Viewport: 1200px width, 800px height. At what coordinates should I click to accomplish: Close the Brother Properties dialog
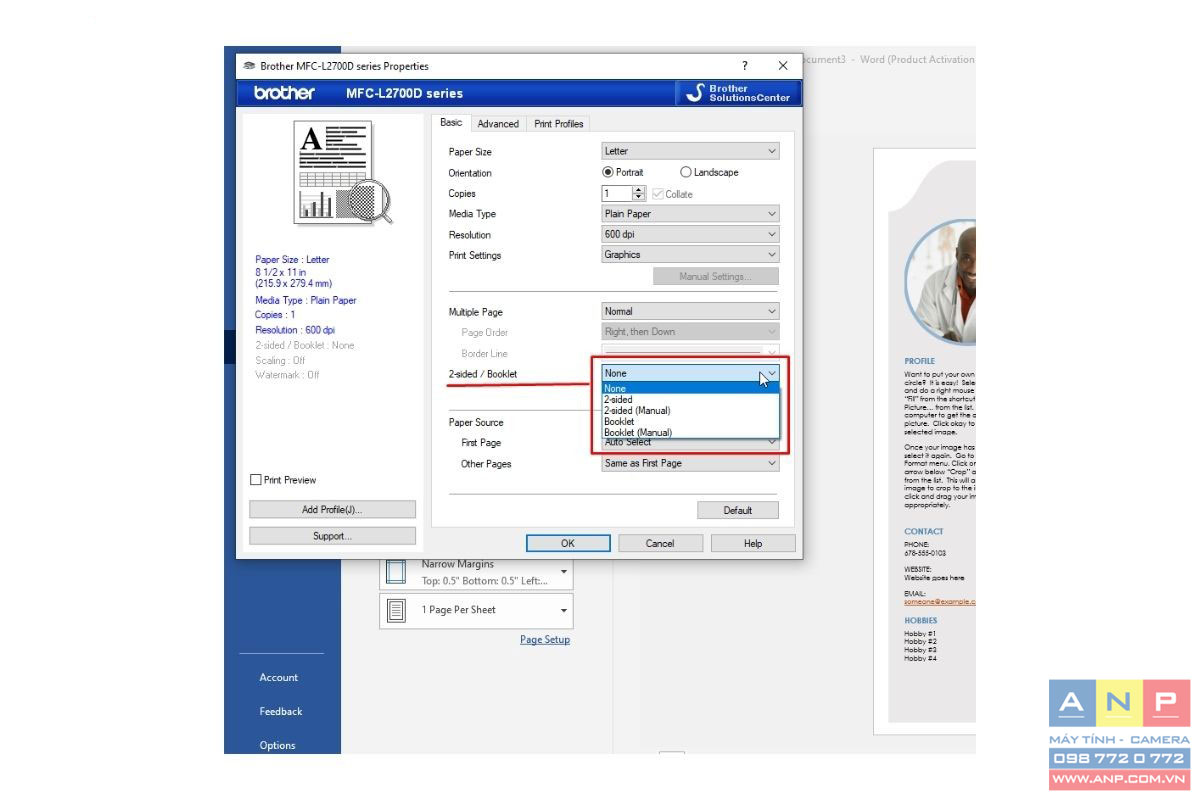(783, 66)
